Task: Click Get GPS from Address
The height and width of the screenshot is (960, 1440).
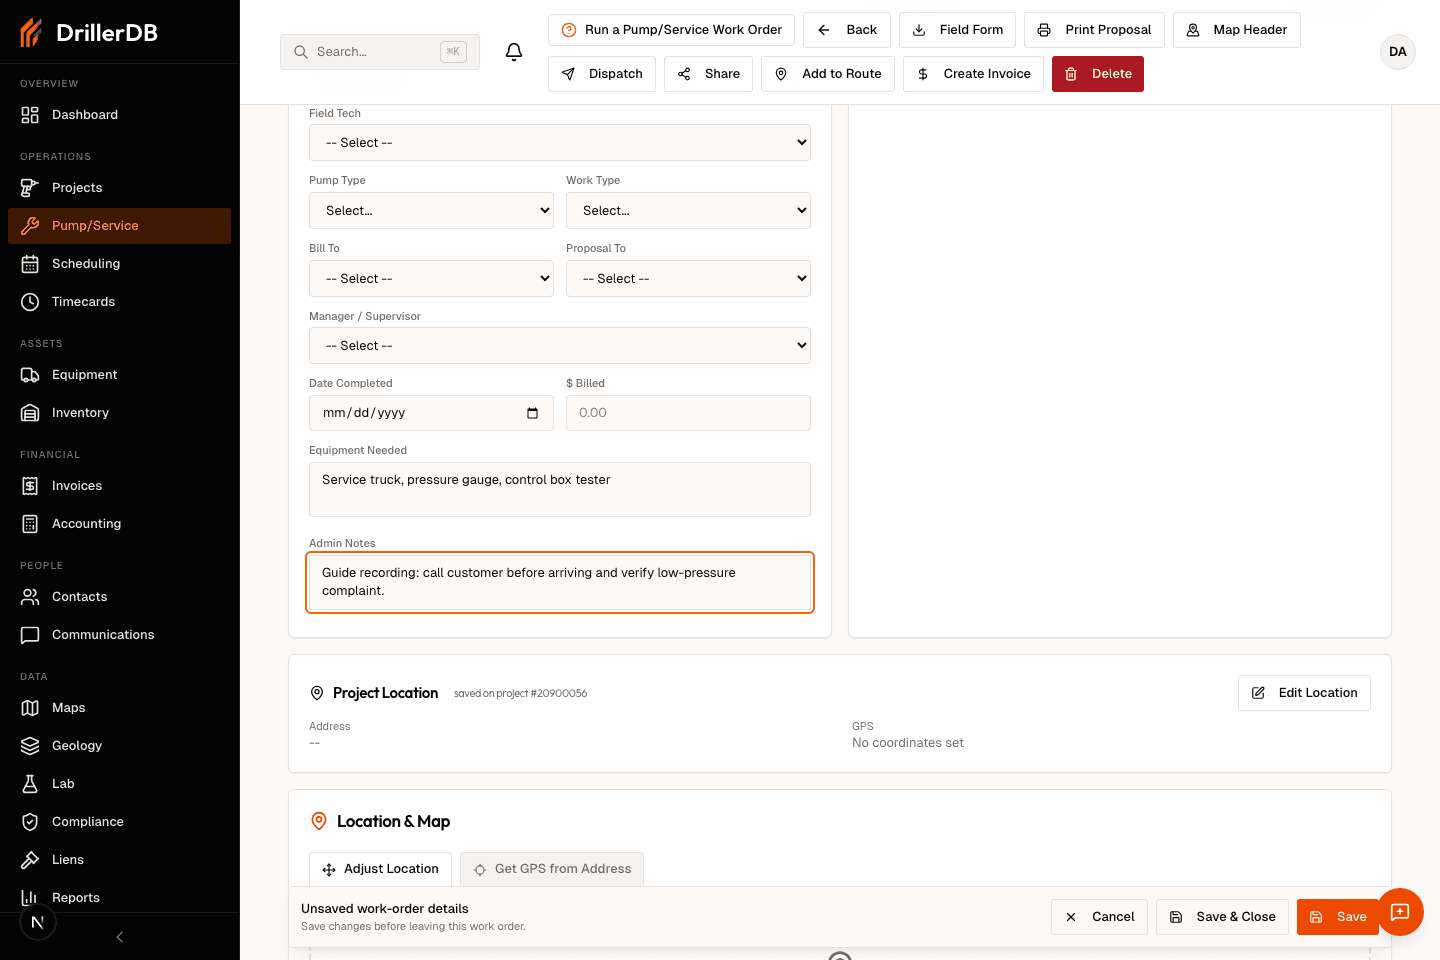Action: coord(552,869)
